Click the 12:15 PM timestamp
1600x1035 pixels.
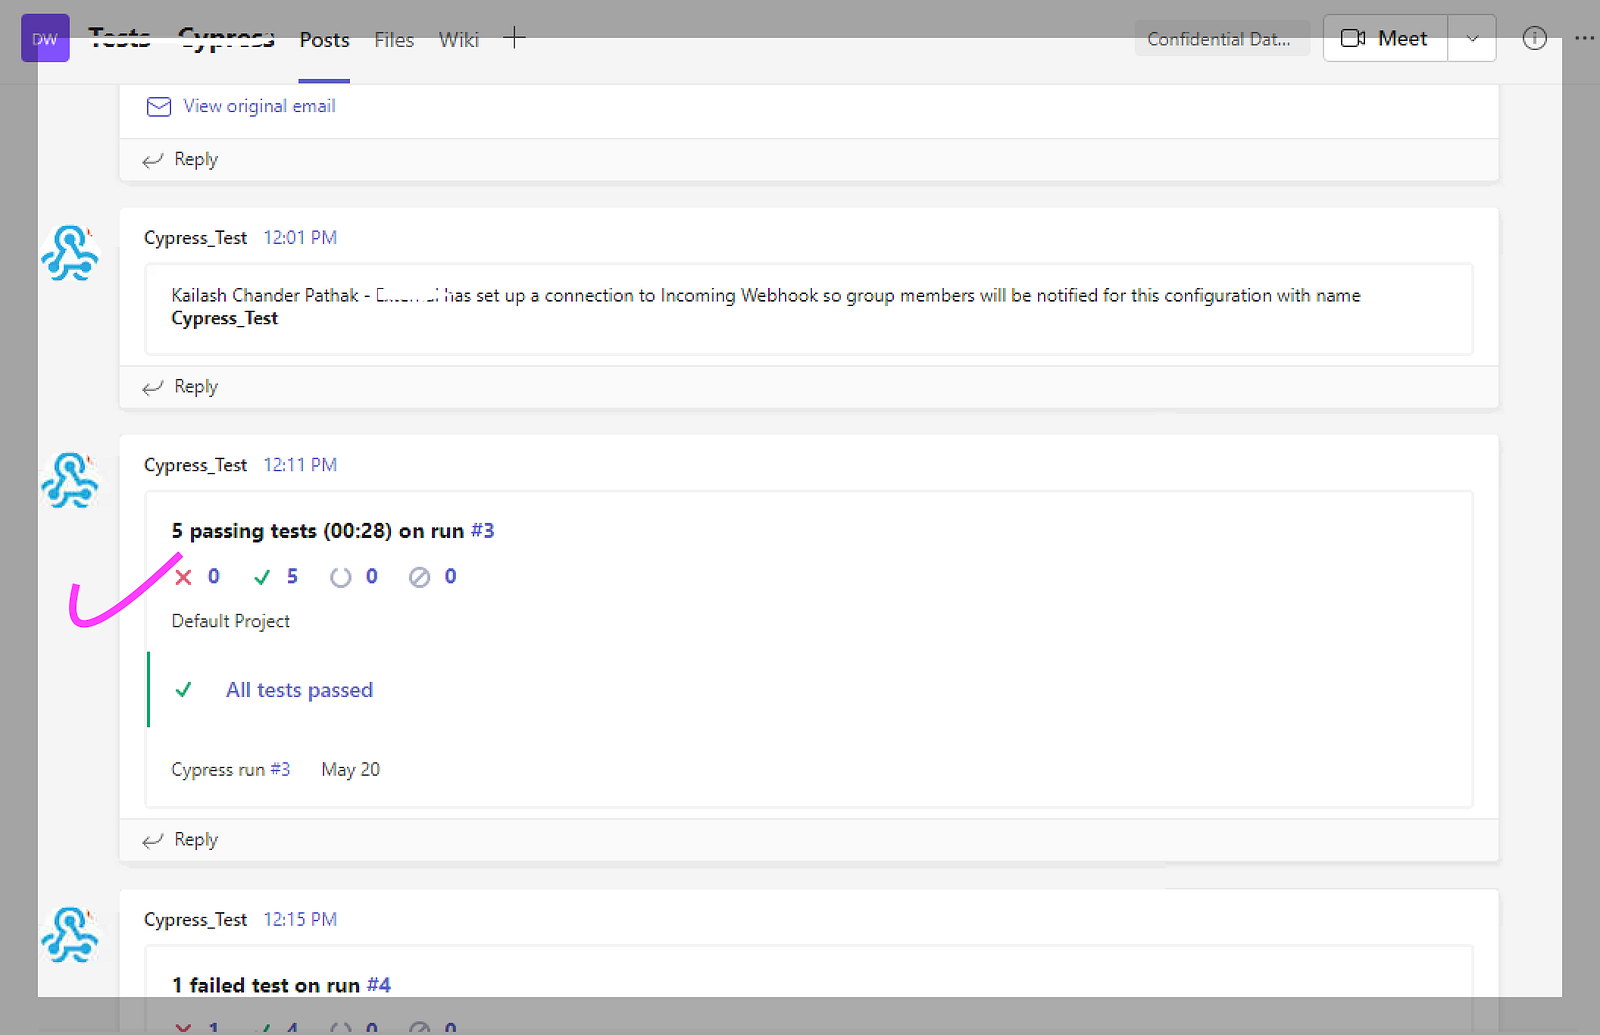(300, 919)
